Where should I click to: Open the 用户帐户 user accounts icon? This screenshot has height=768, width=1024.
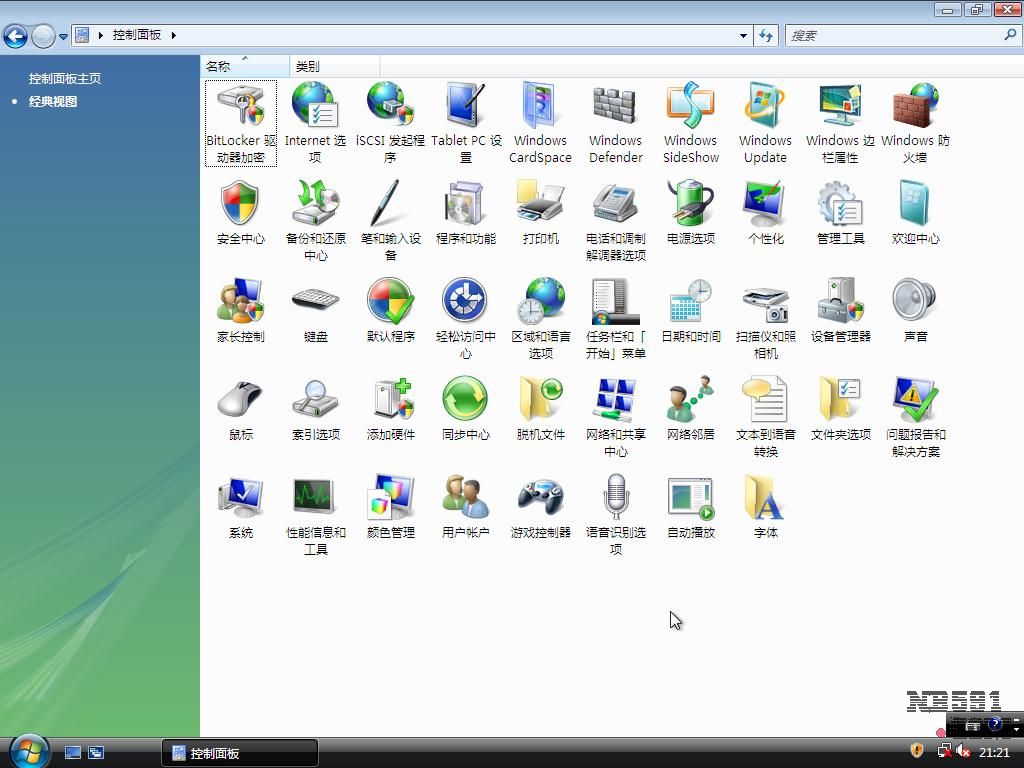click(x=465, y=499)
